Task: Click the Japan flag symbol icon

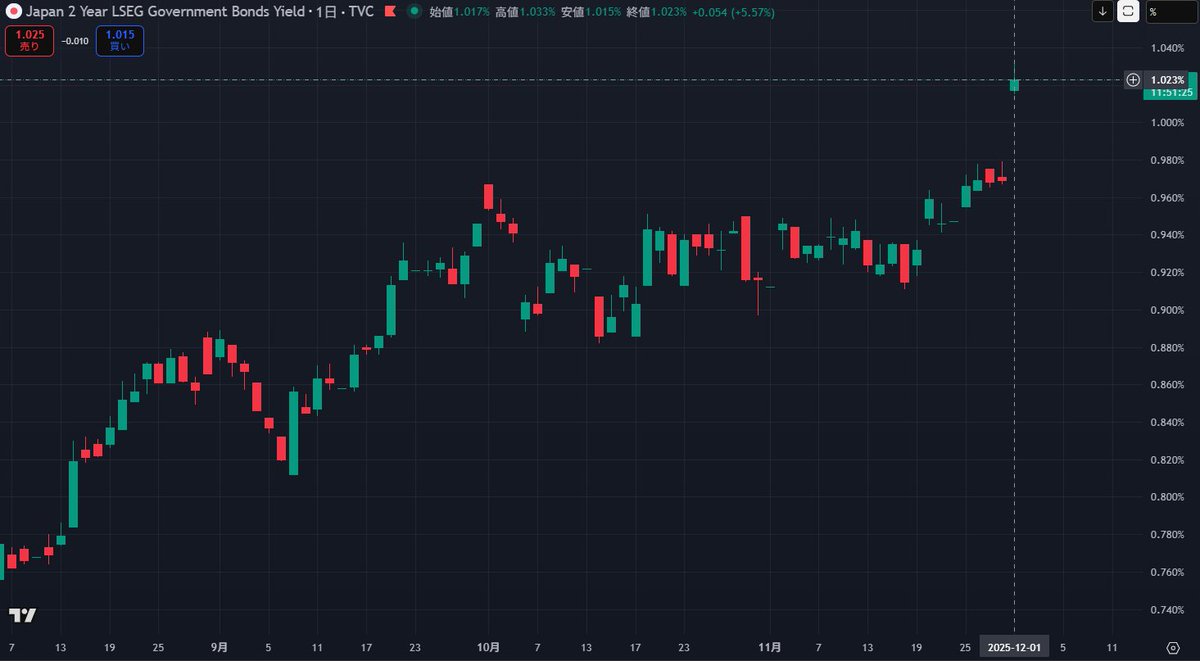Action: (14, 12)
